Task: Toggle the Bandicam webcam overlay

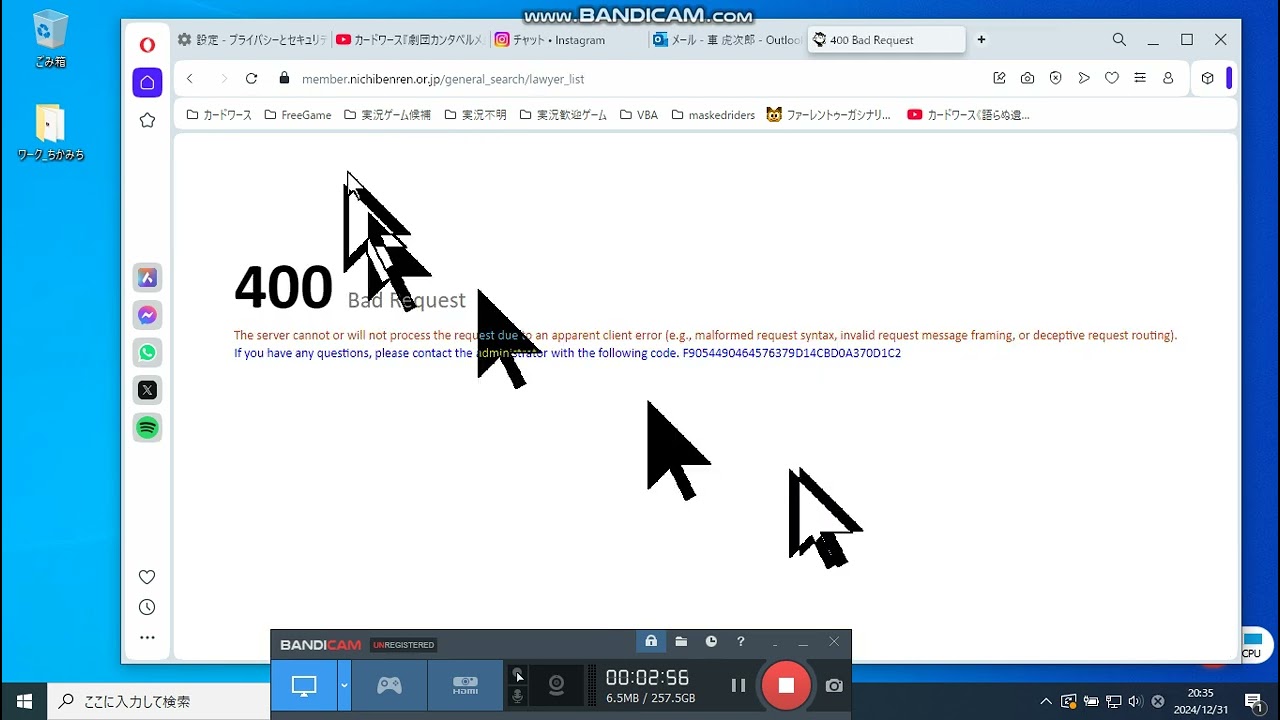Action: point(556,685)
